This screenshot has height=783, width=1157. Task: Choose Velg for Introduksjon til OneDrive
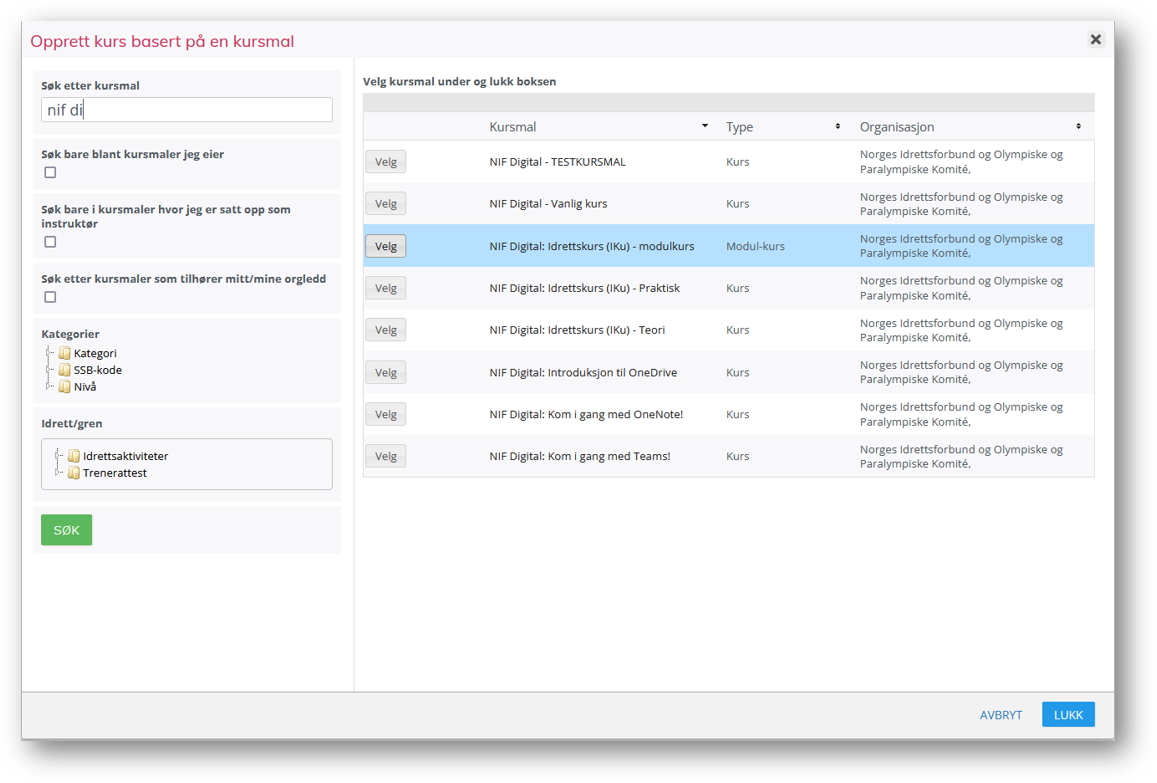pos(386,372)
